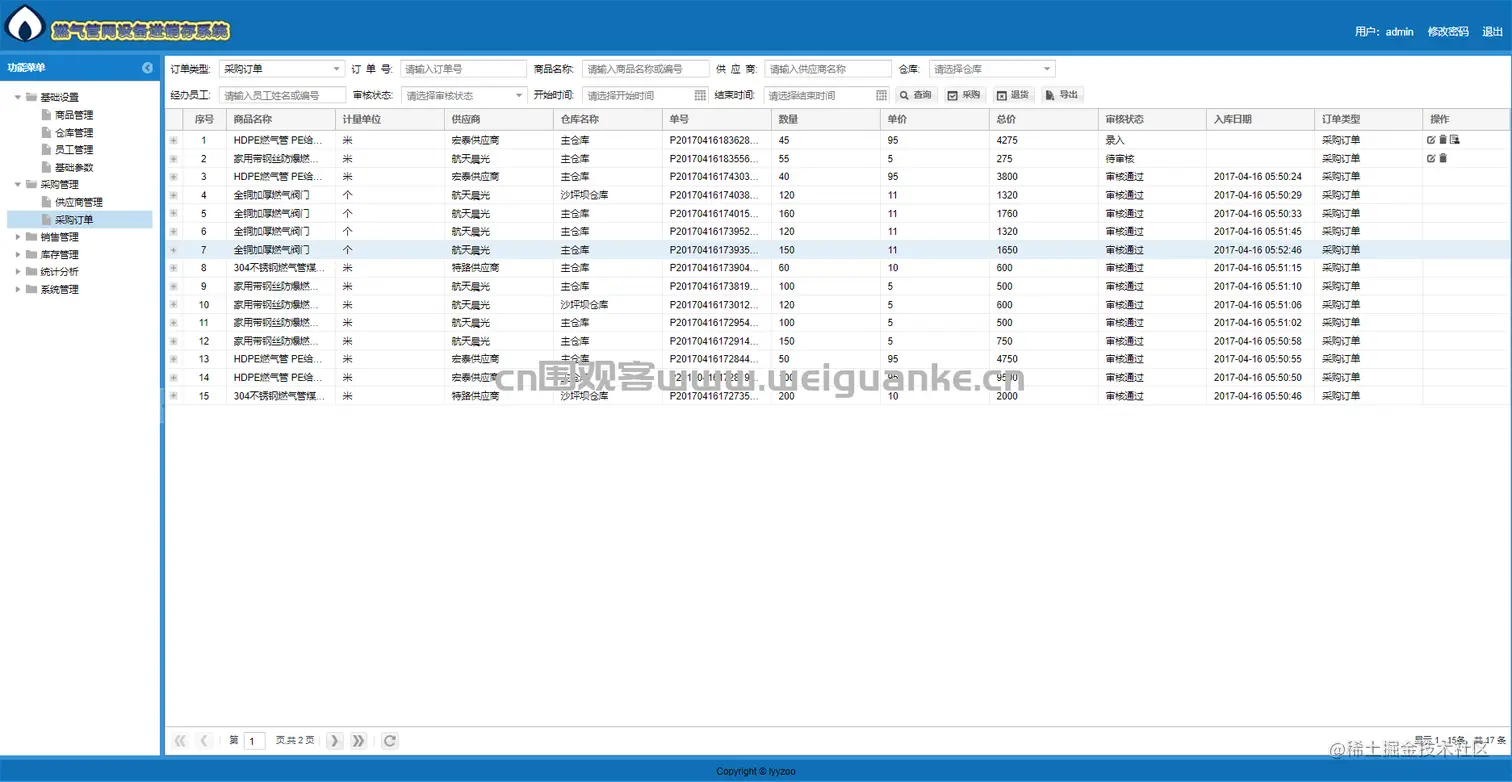This screenshot has height=782, width=1512.
Task: Click the 查询 search button
Action: tap(915, 95)
